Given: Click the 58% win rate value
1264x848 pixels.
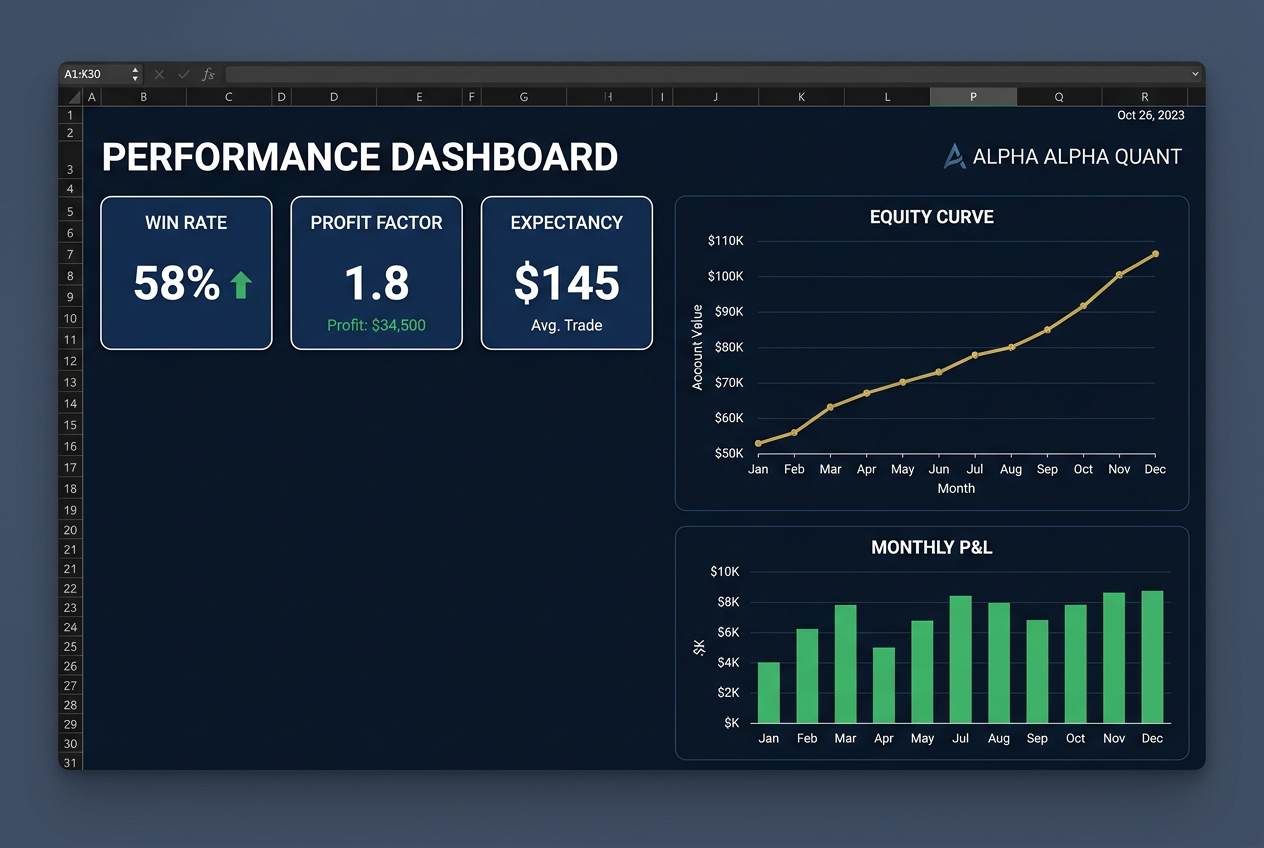Looking at the screenshot, I should pyautogui.click(x=177, y=284).
